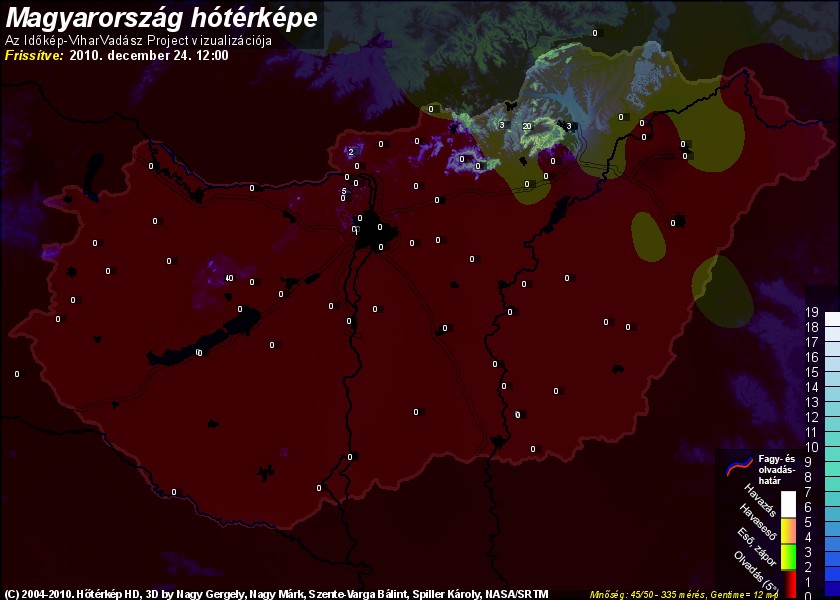Select the snow depth marker labeled 5
This screenshot has width=840, height=600.
(344, 191)
